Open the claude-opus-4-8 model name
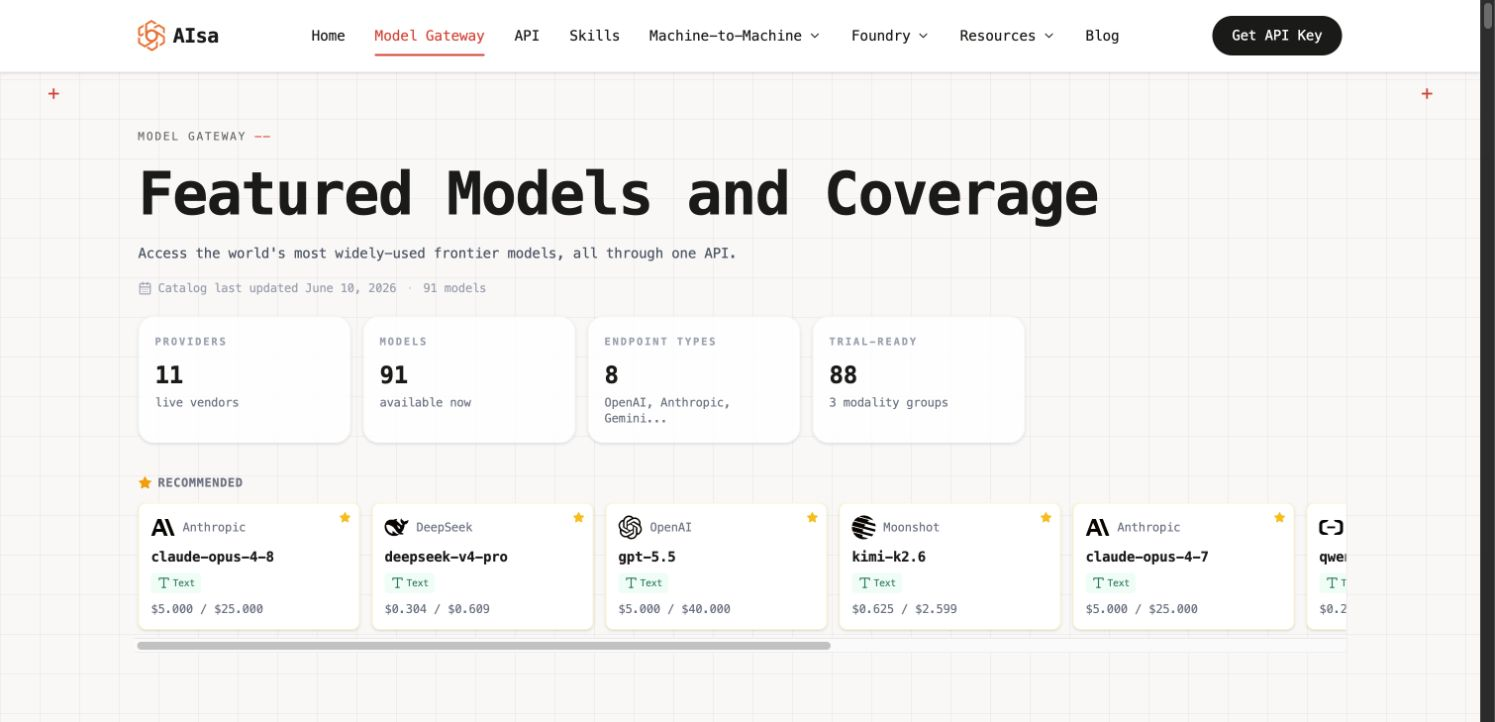The height and width of the screenshot is (722, 1495). [213, 557]
